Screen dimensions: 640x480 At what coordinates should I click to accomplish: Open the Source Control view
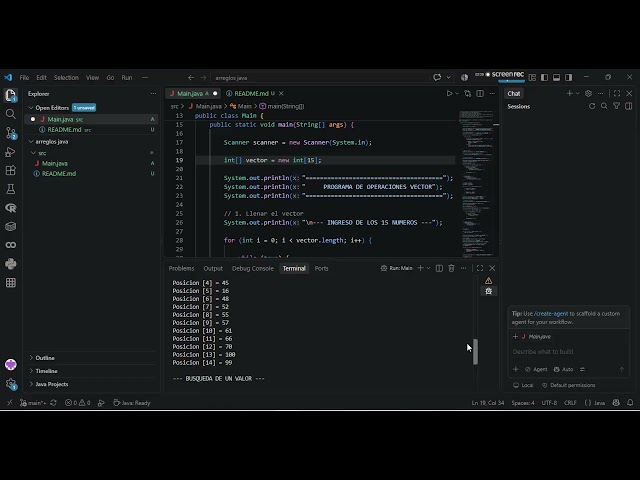11,133
